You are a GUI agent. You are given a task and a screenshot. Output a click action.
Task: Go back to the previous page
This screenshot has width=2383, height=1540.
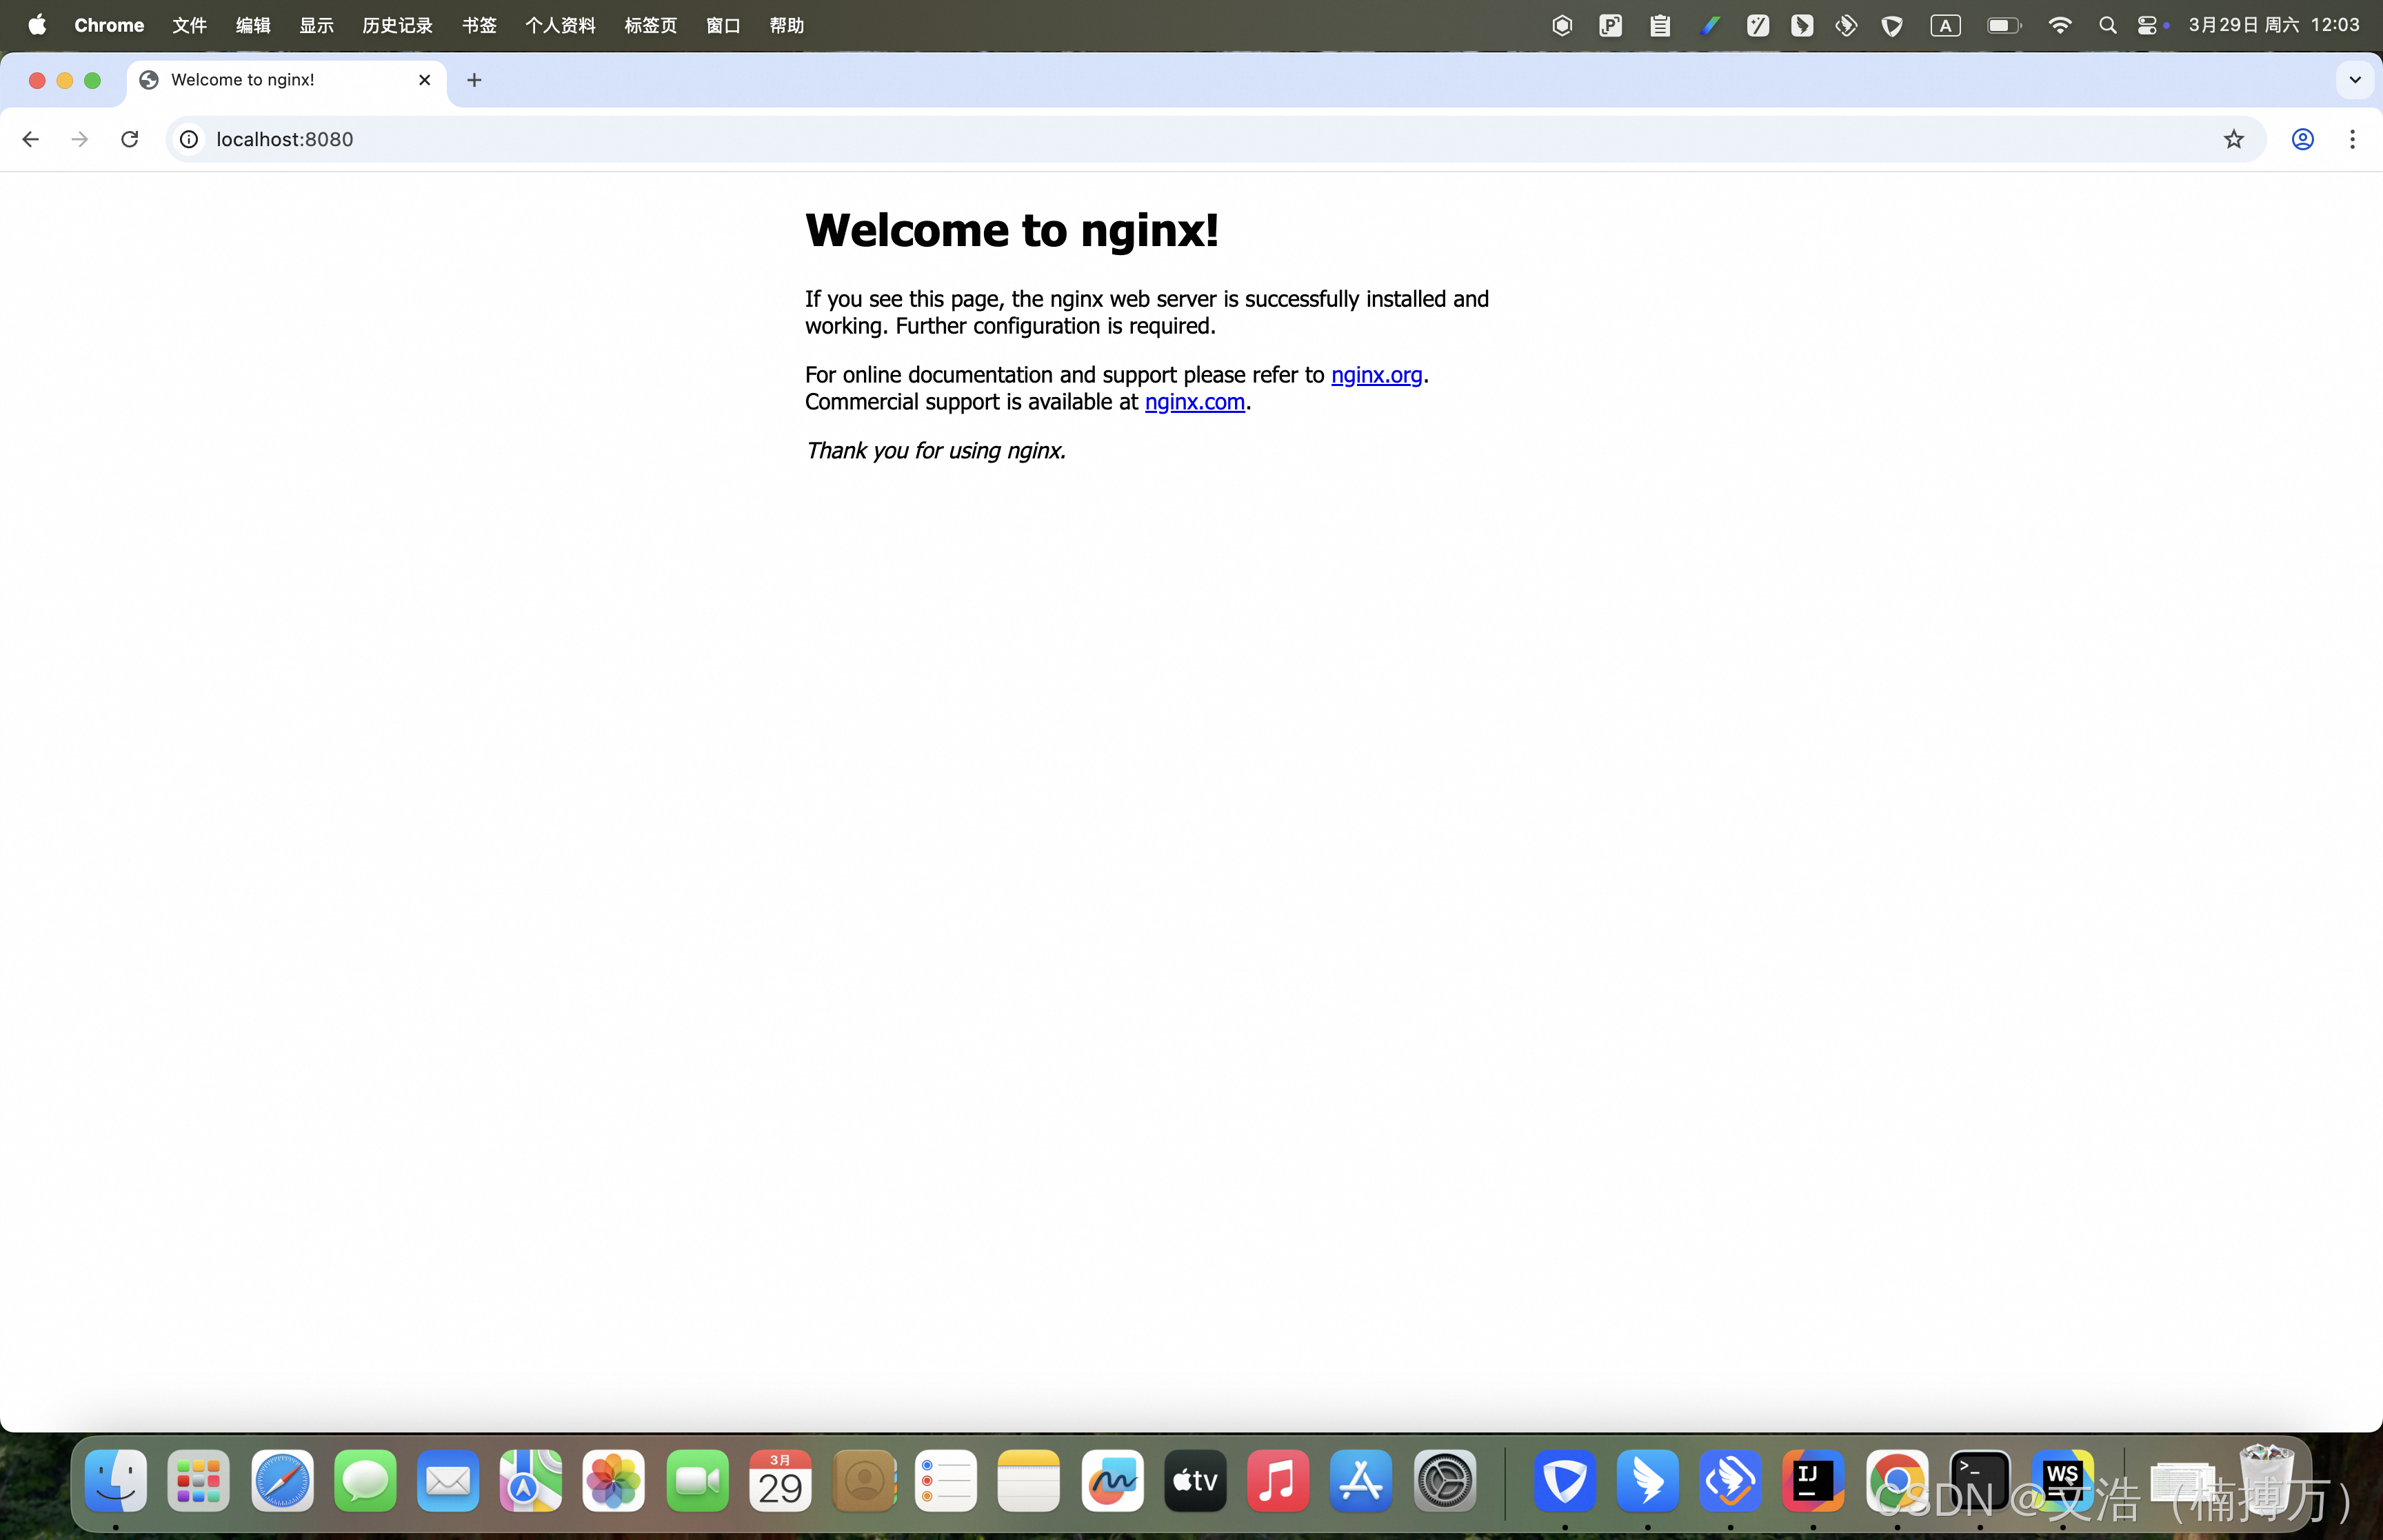point(30,139)
